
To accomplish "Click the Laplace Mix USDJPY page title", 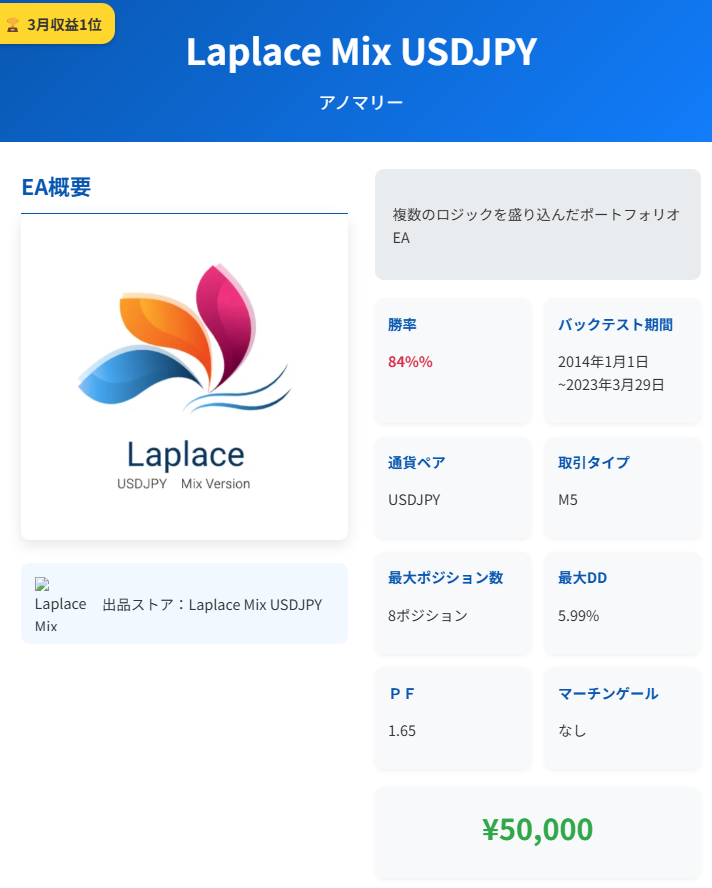I will point(361,52).
